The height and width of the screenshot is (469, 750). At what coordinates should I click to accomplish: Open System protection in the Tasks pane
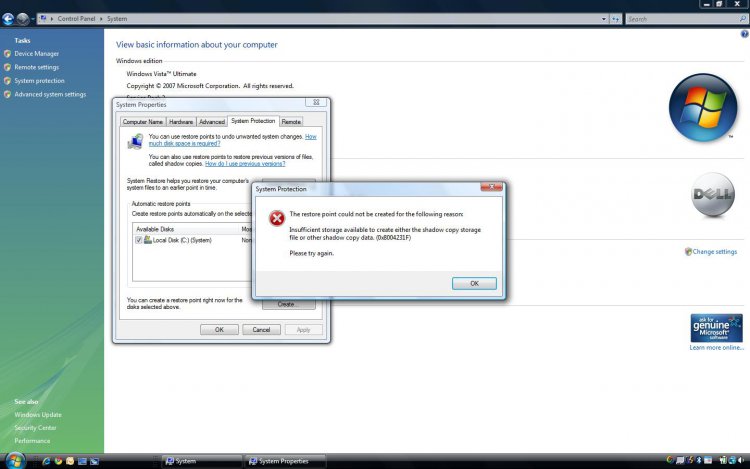[x=39, y=81]
